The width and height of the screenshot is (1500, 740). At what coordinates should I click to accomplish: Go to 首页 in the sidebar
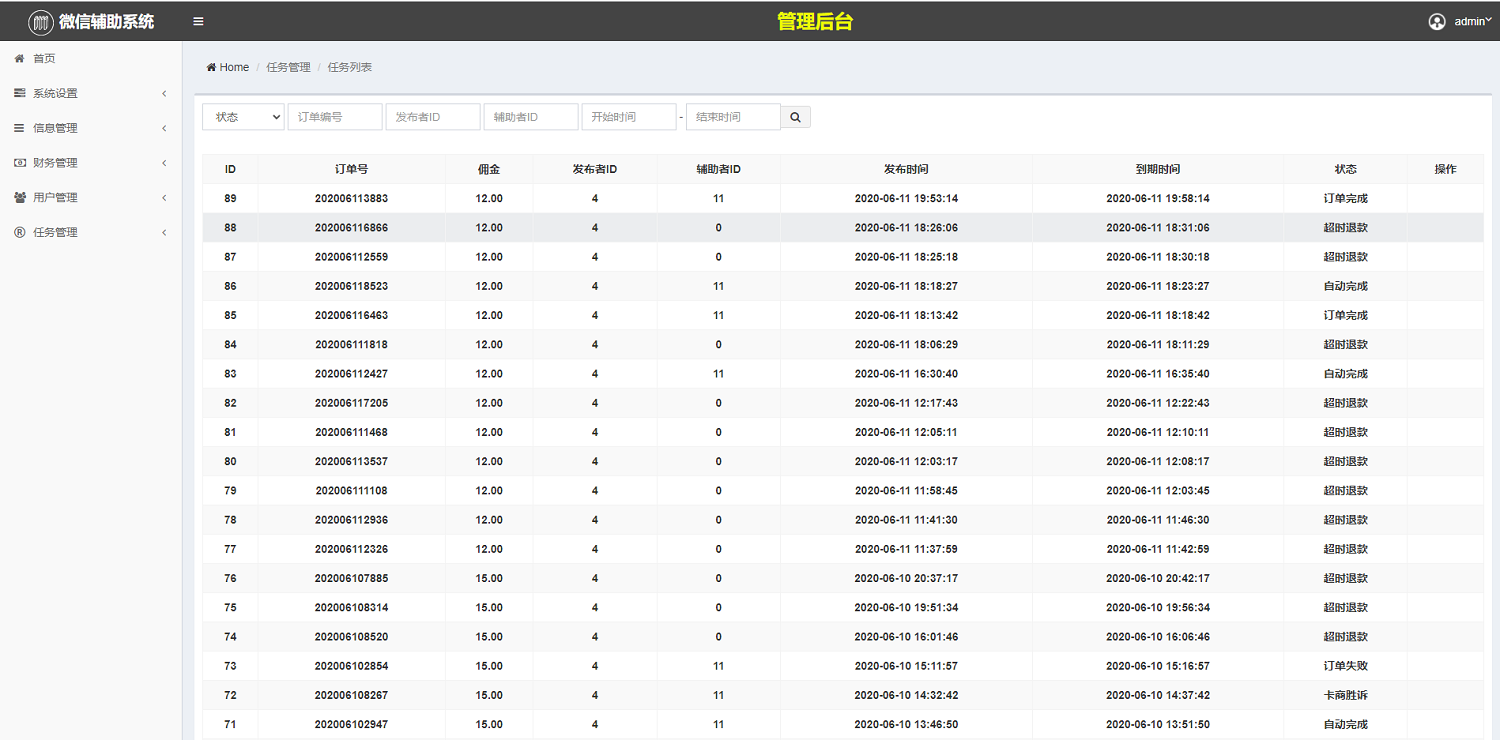click(x=45, y=59)
